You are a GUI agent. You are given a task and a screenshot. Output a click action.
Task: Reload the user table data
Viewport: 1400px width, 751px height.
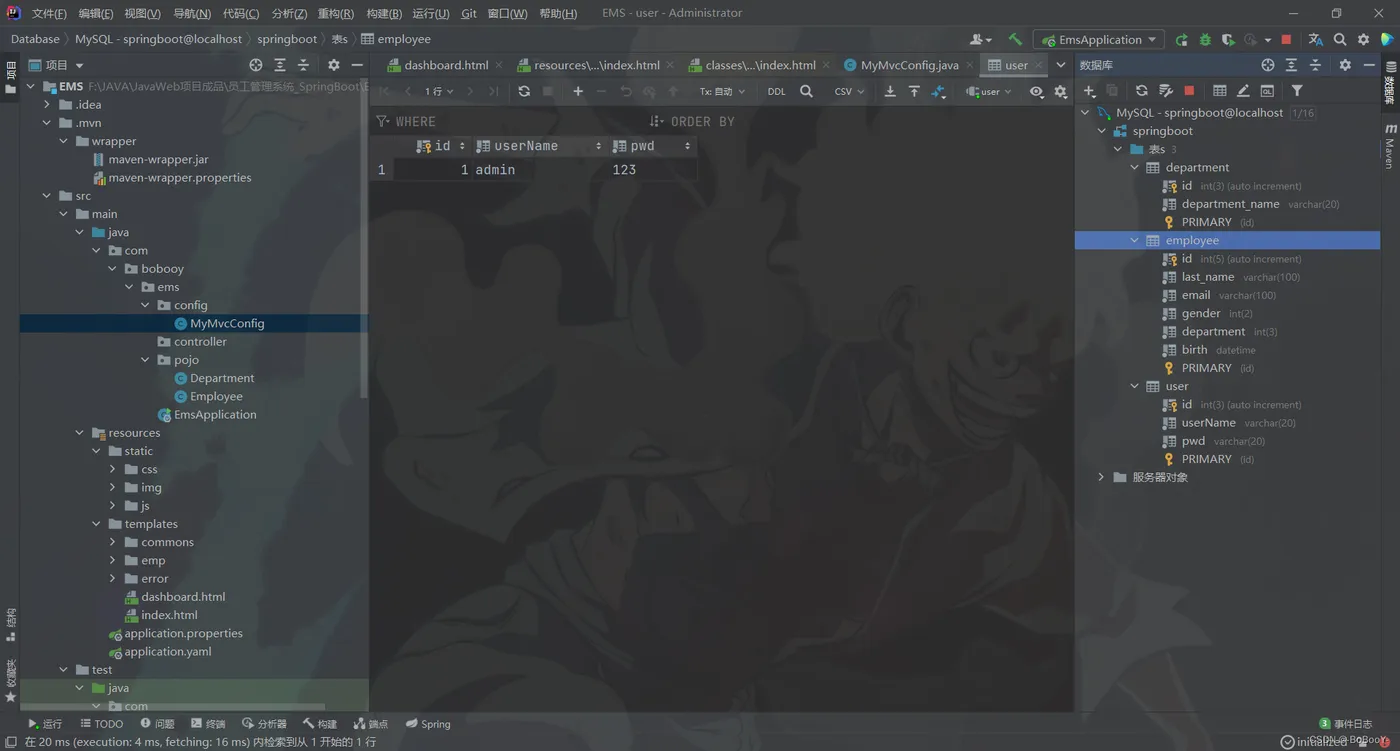tap(524, 91)
